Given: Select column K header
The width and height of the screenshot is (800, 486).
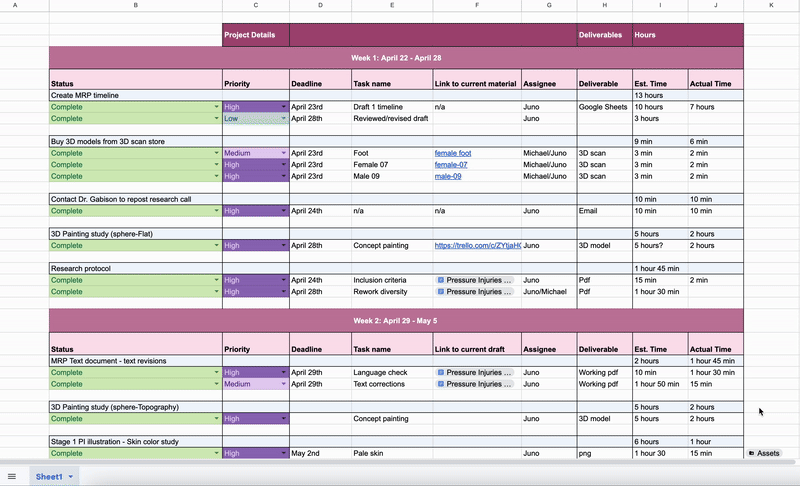Looking at the screenshot, I should pos(771,5).
